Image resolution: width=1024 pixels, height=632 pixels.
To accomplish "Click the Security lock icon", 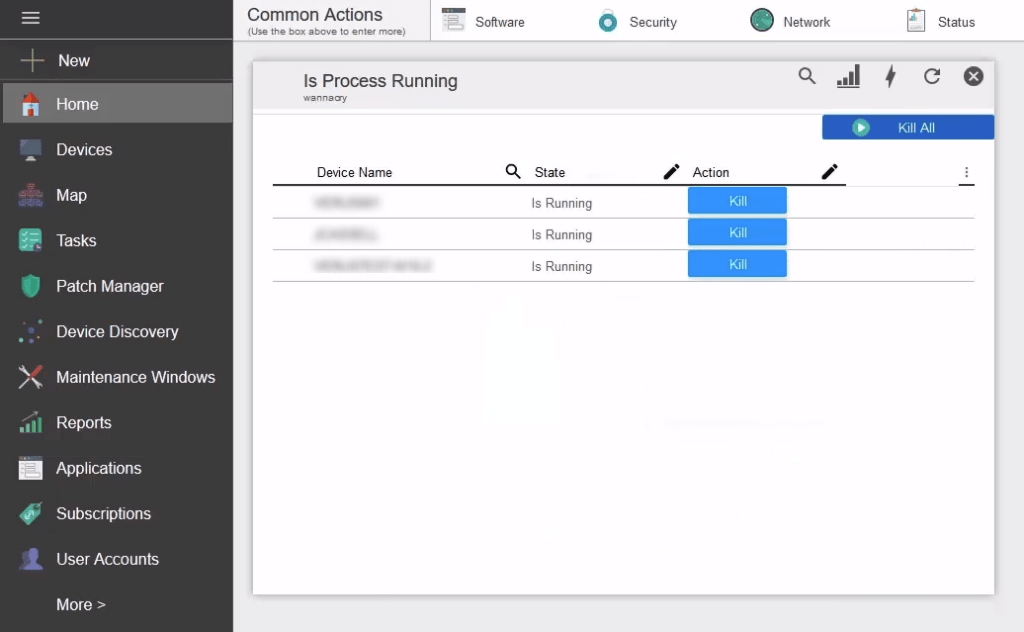I will [x=607, y=21].
